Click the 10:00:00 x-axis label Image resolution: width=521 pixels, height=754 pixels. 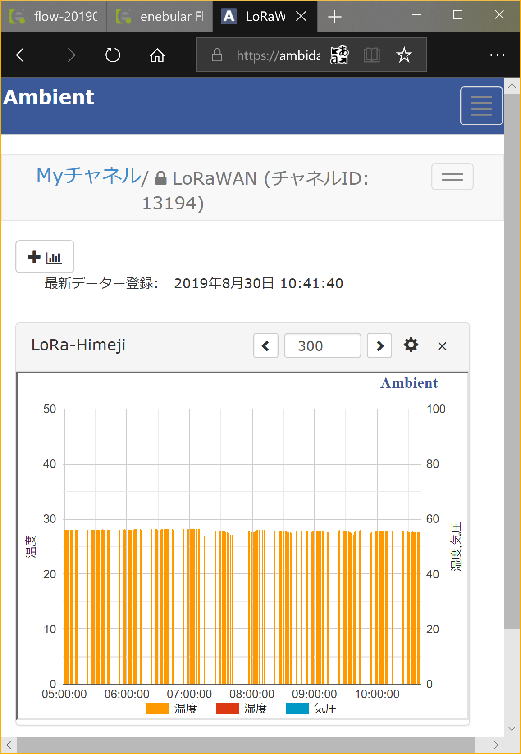point(377,694)
